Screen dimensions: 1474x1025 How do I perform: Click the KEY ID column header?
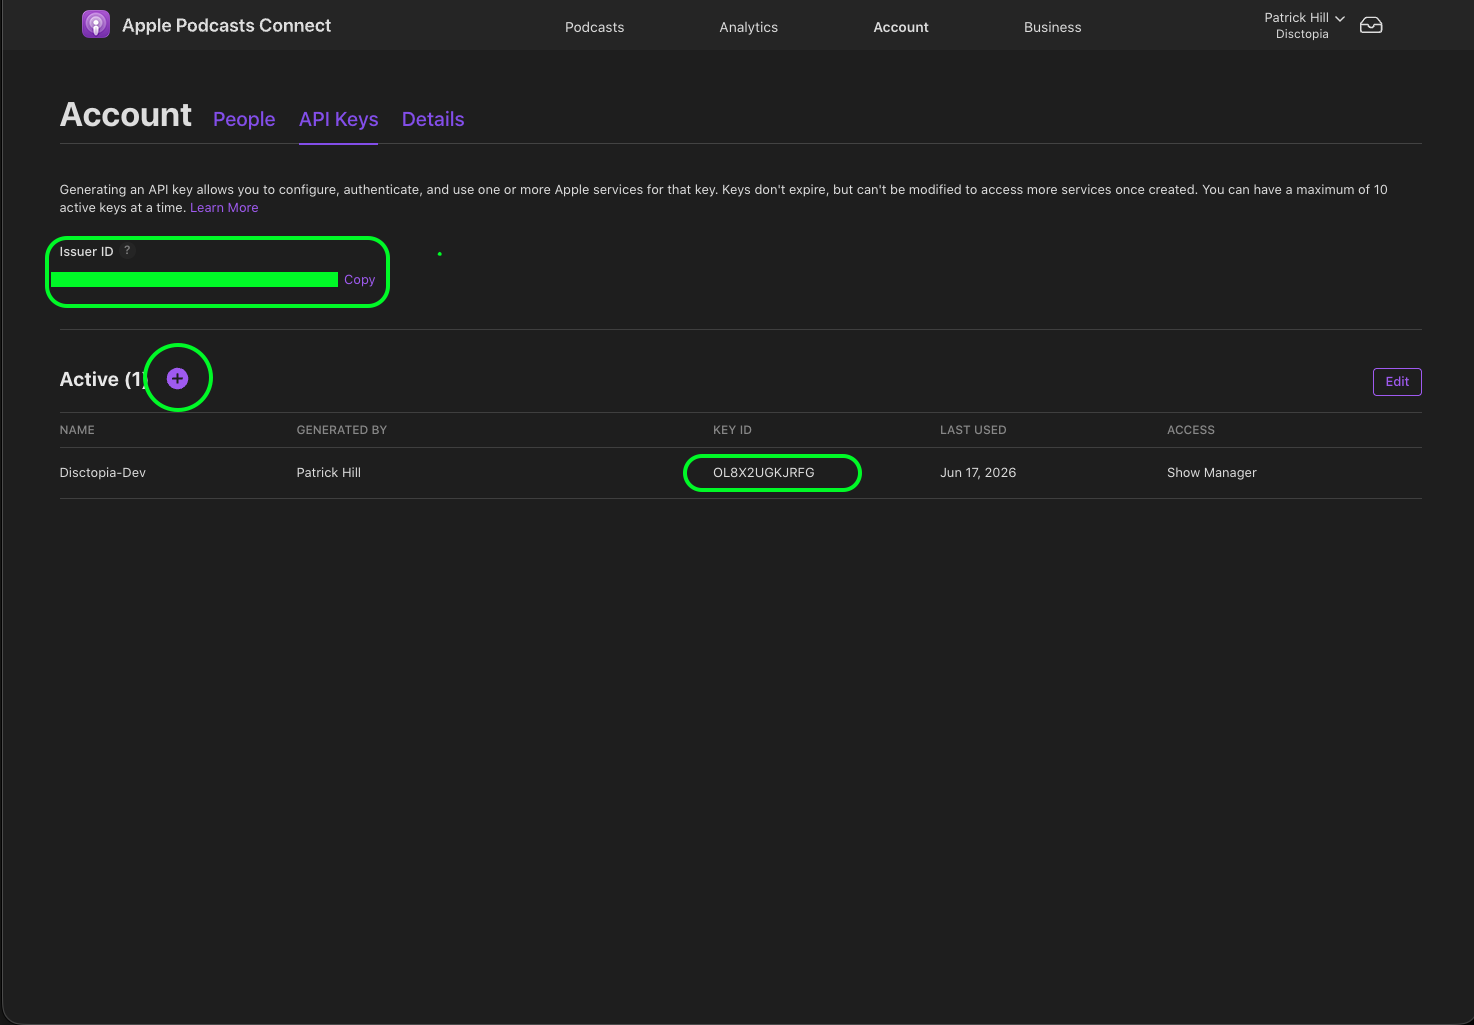click(x=732, y=430)
